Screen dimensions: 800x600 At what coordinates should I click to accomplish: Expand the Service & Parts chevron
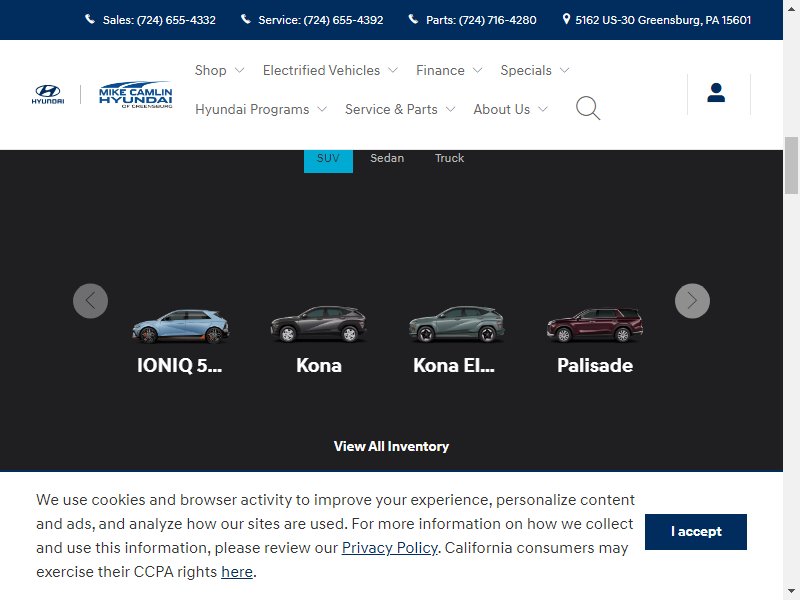pyautogui.click(x=451, y=109)
